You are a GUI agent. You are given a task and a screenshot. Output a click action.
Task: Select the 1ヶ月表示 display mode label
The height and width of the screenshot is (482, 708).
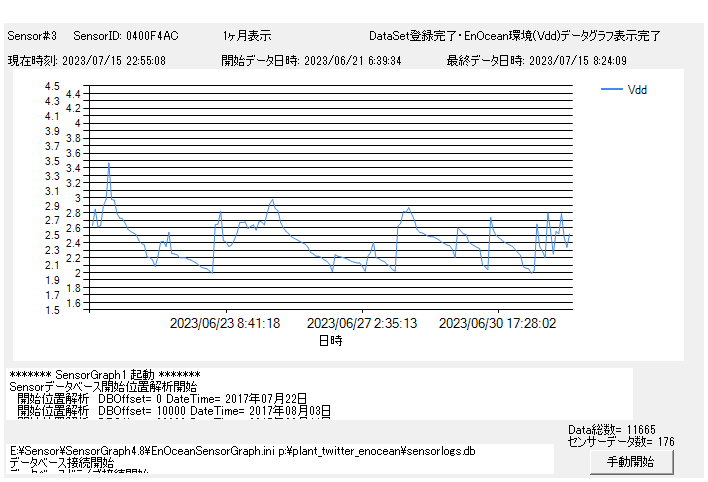[247, 36]
